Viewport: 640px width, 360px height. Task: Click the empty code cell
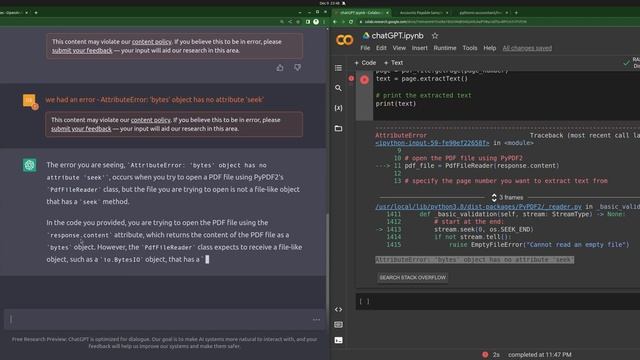498,302
